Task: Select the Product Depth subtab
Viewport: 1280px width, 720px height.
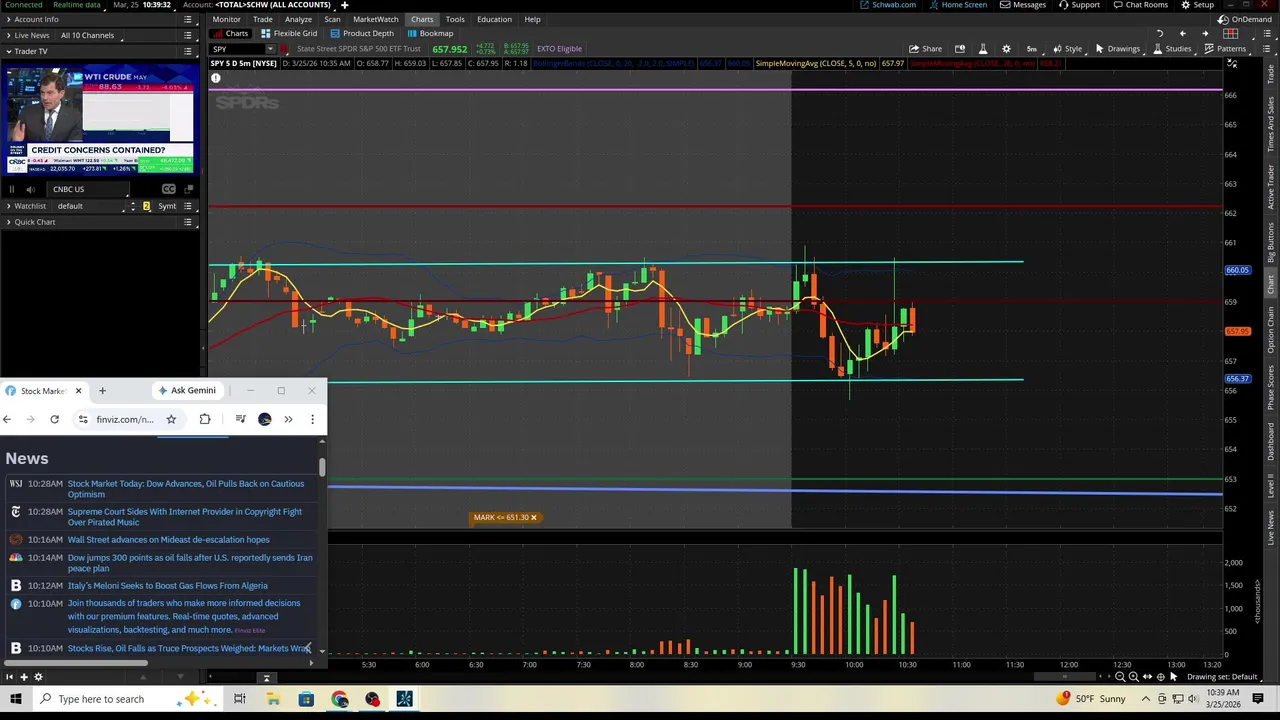Action: (362, 33)
